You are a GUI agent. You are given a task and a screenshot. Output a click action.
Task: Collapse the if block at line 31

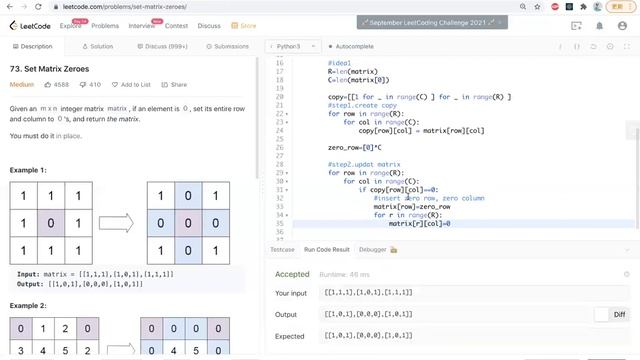point(287,190)
